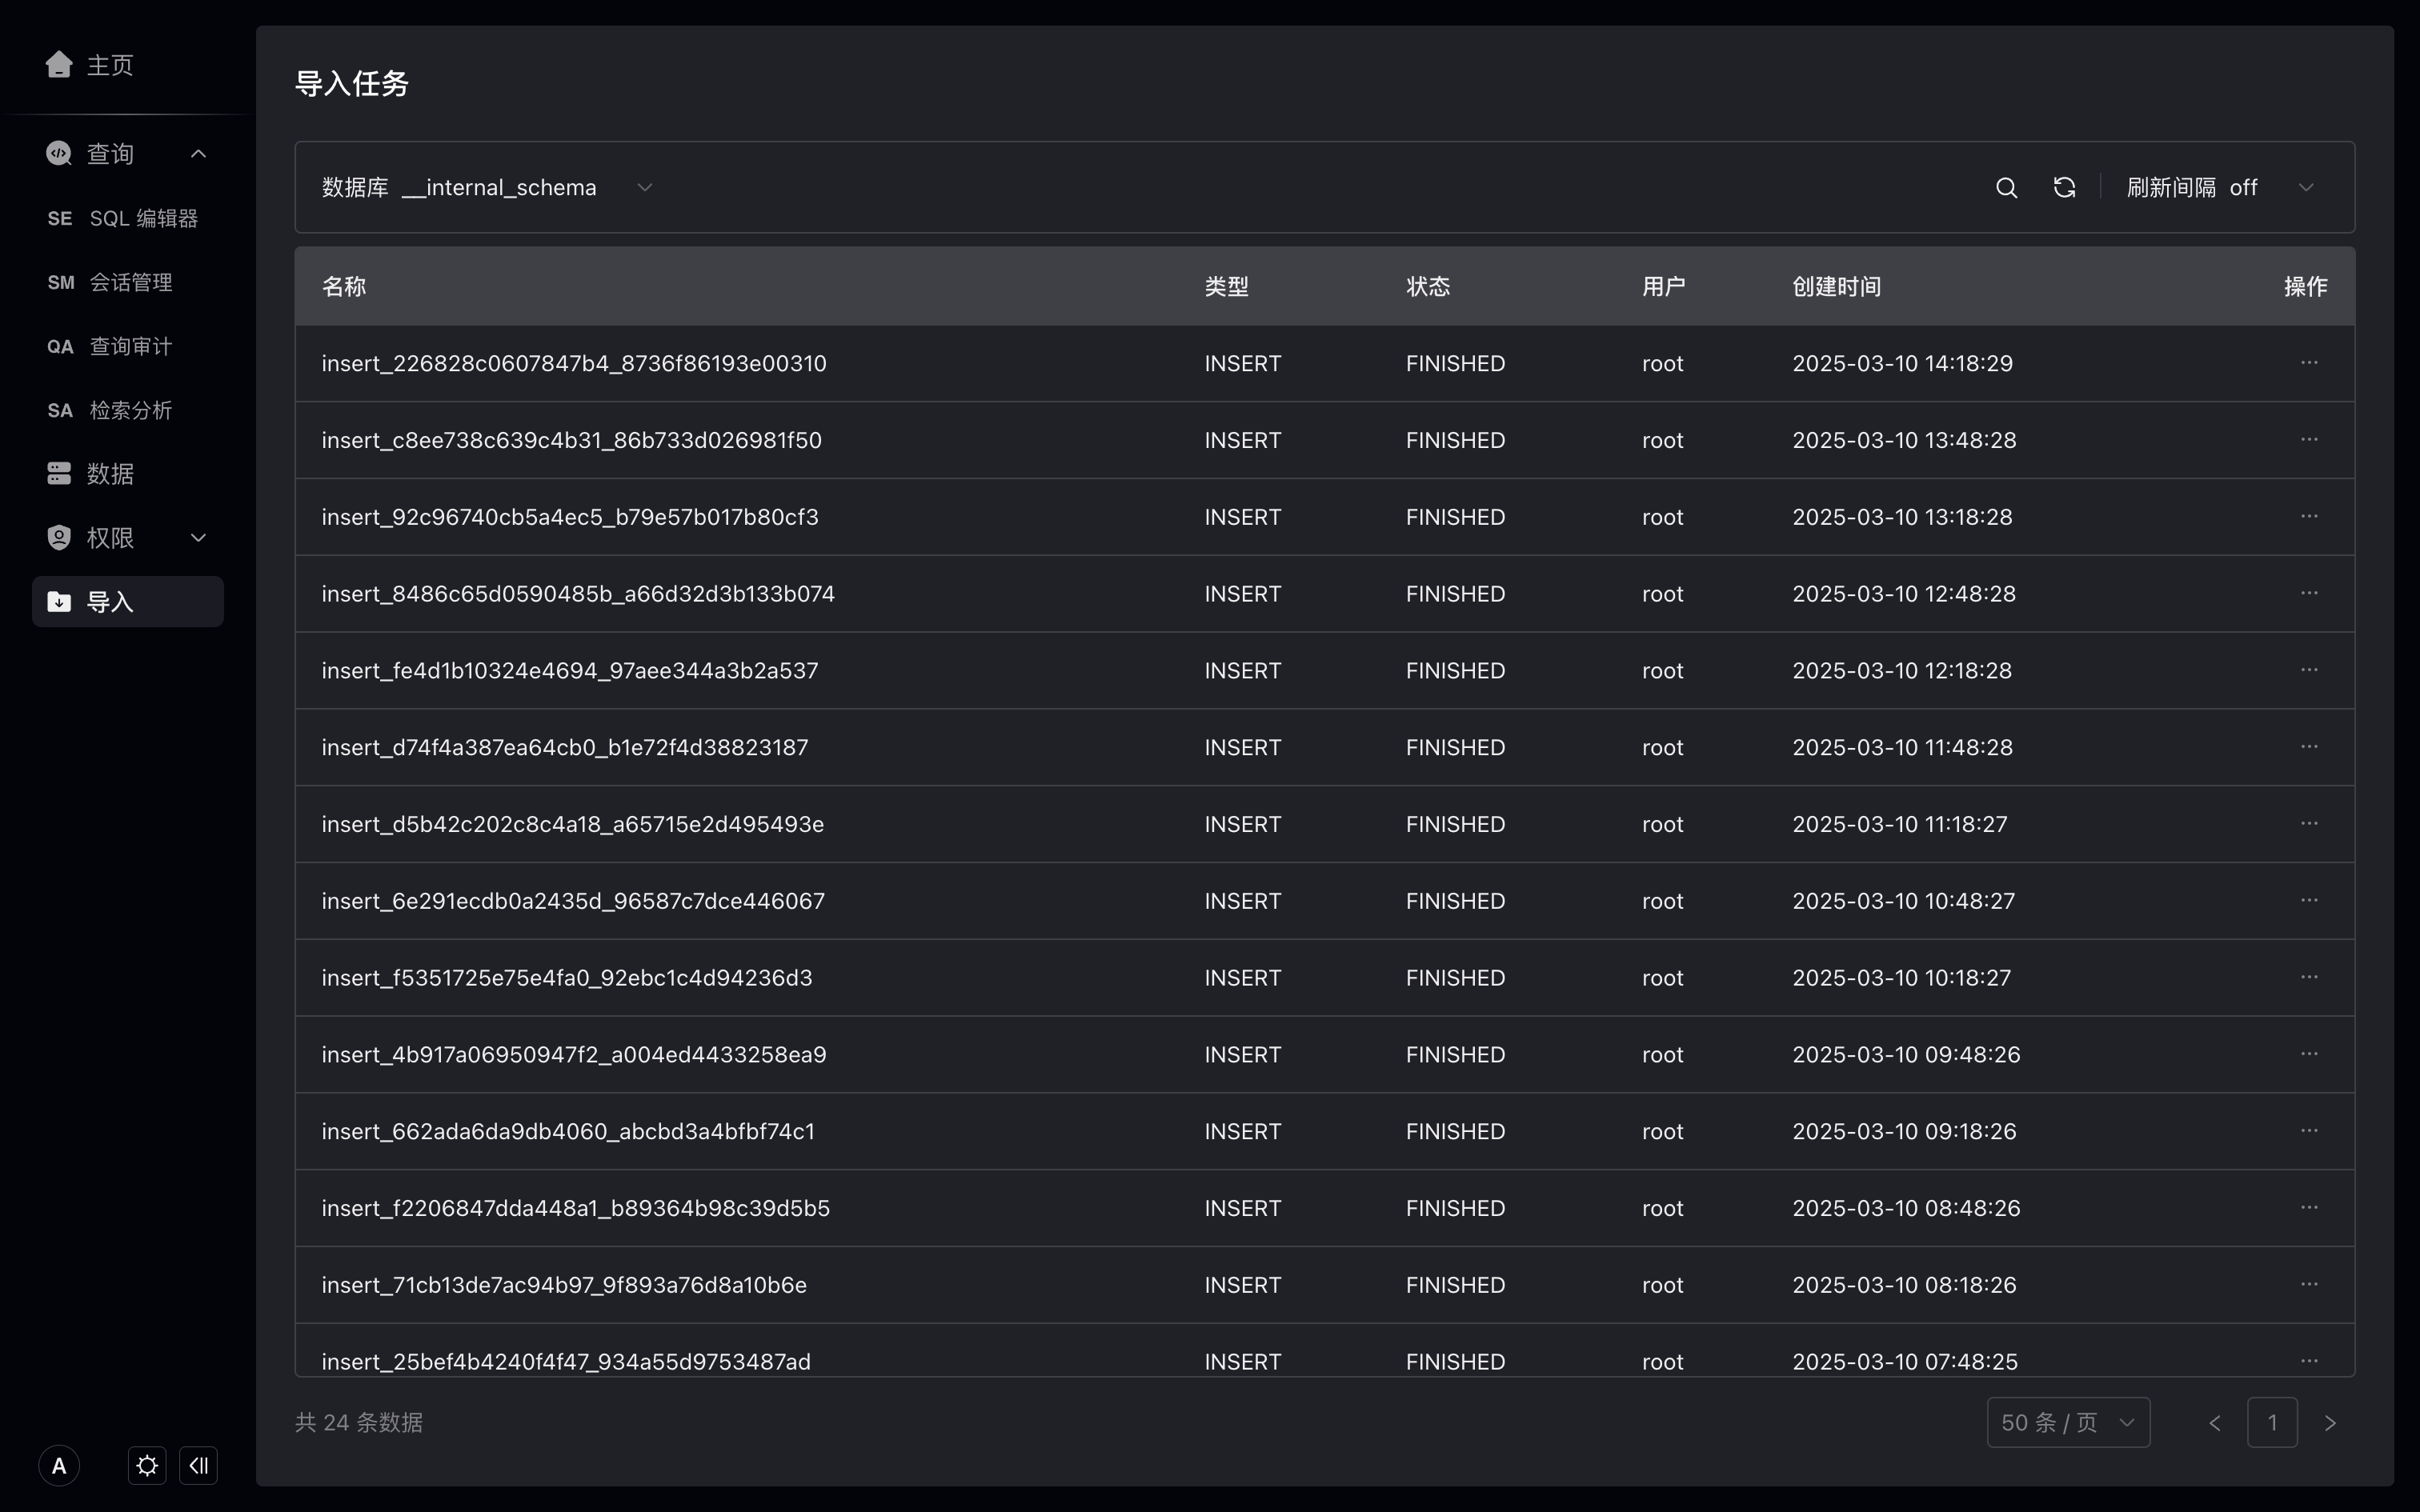Screen dimensions: 2420x1512
Task: Collapse the 查询 section chevron
Action: 198,153
